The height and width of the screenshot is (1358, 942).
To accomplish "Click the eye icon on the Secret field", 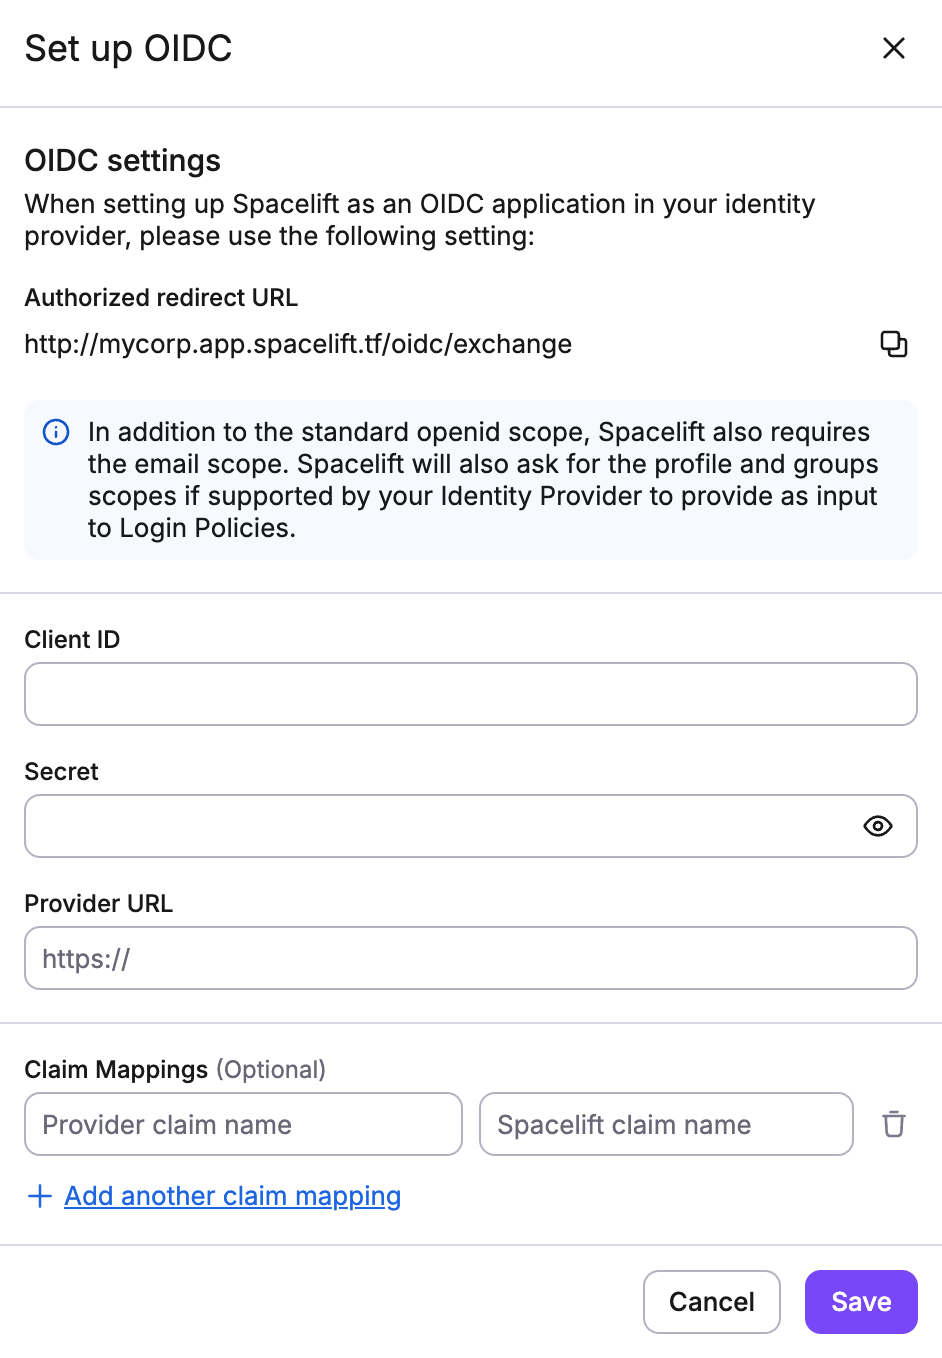I will [x=877, y=826].
